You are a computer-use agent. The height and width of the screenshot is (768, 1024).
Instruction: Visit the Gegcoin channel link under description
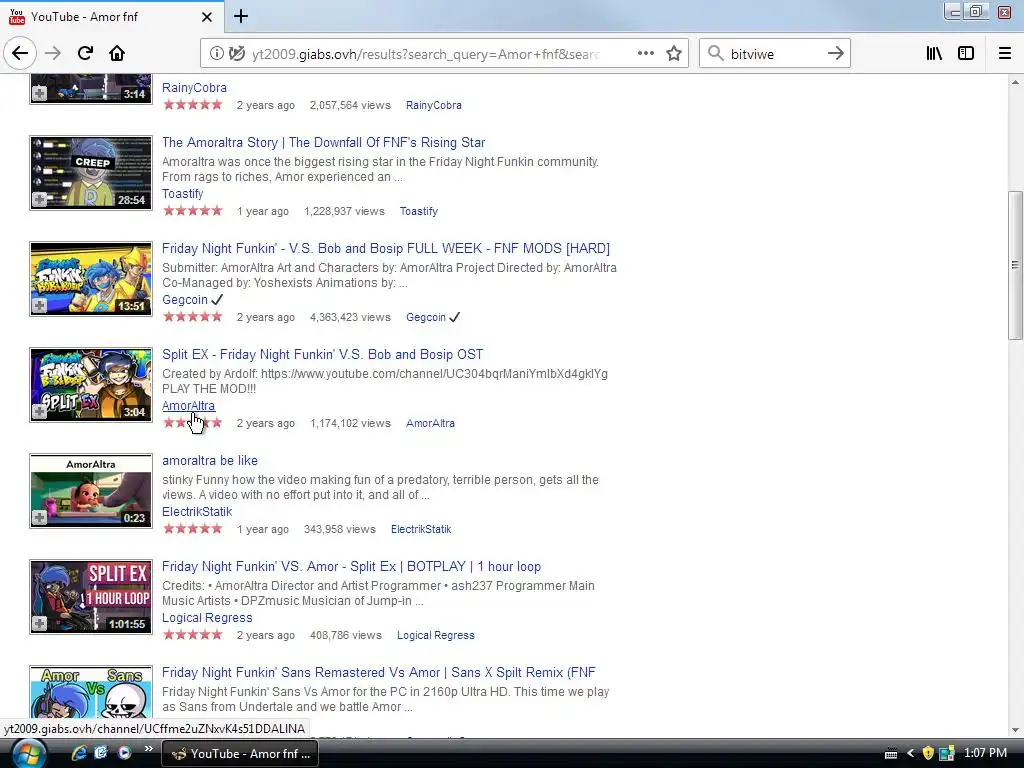click(x=185, y=300)
